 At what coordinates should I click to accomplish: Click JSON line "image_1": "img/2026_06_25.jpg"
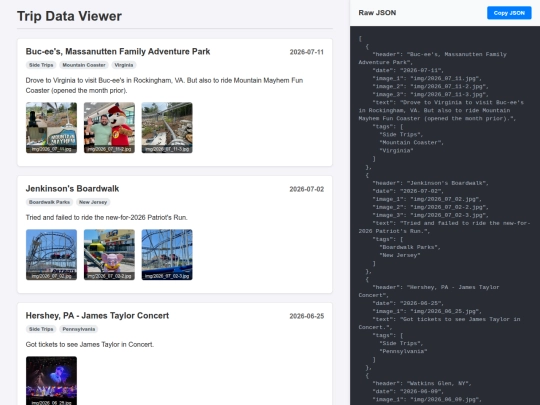pos(427,311)
